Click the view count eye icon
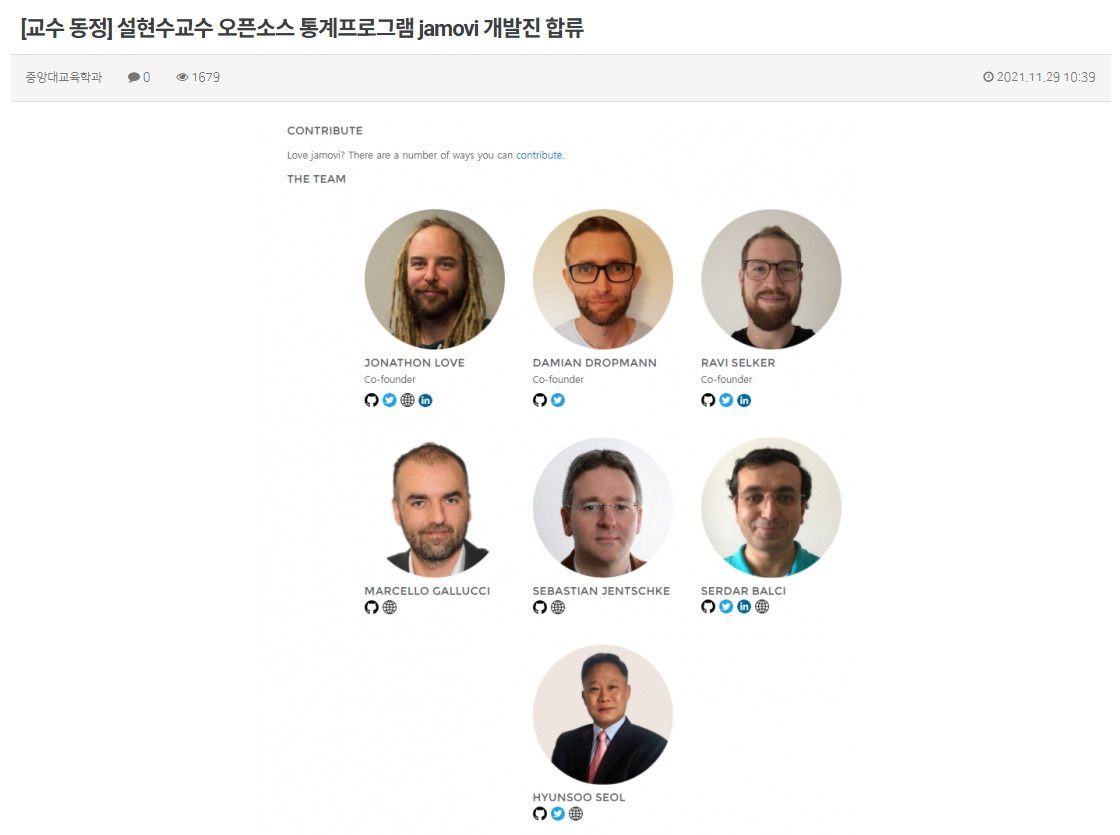 tap(182, 77)
